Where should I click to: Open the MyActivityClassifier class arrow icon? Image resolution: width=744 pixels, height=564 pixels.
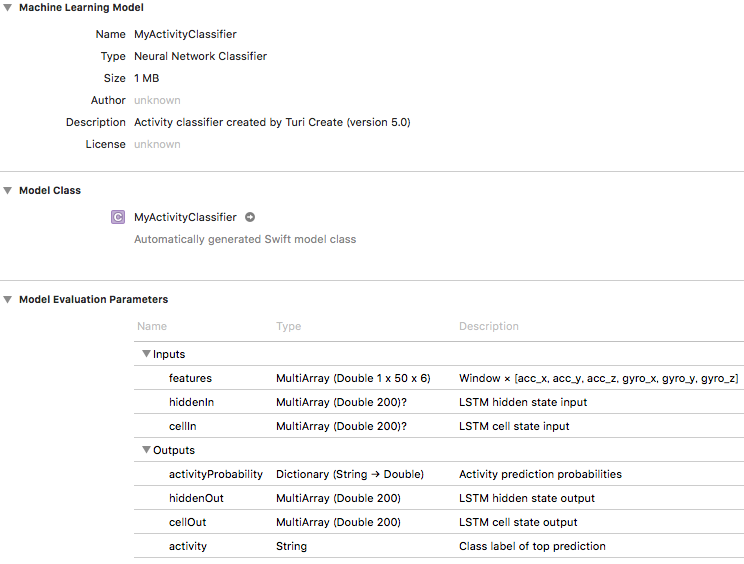(250, 217)
